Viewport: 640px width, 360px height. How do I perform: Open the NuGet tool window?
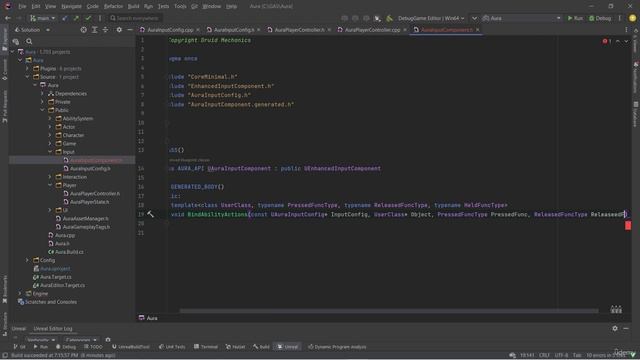(x=236, y=347)
